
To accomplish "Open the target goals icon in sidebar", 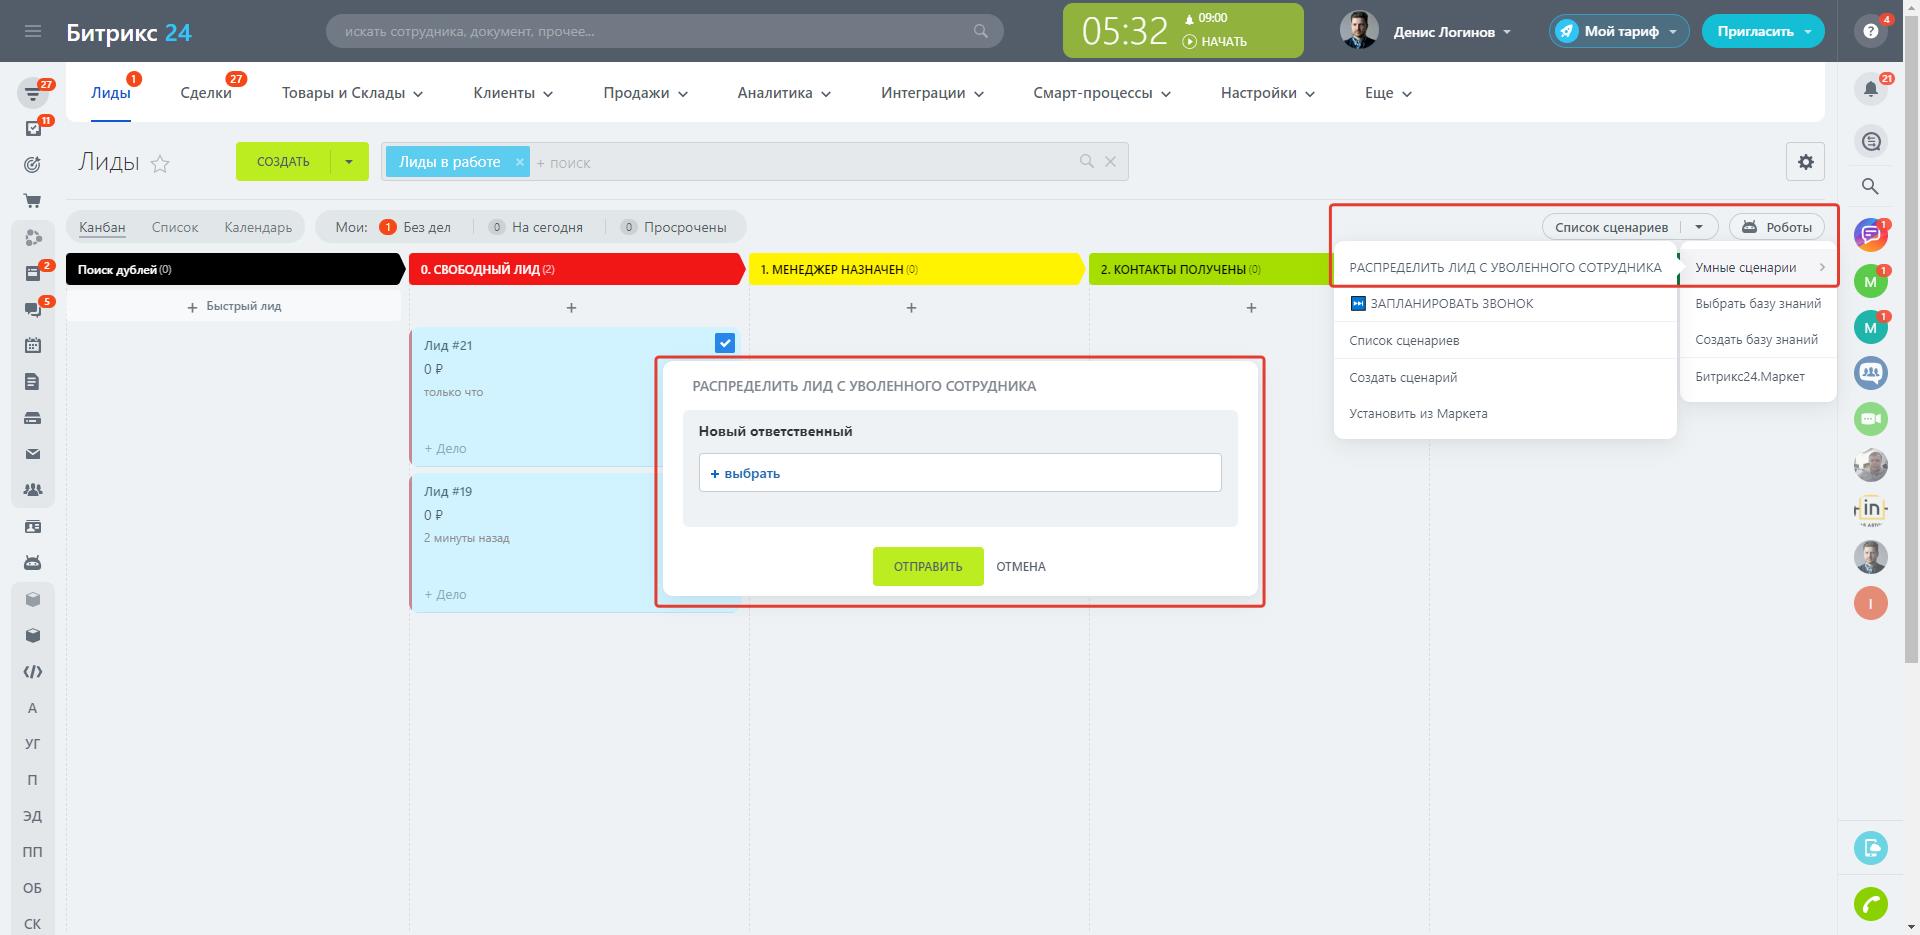I will [x=32, y=165].
